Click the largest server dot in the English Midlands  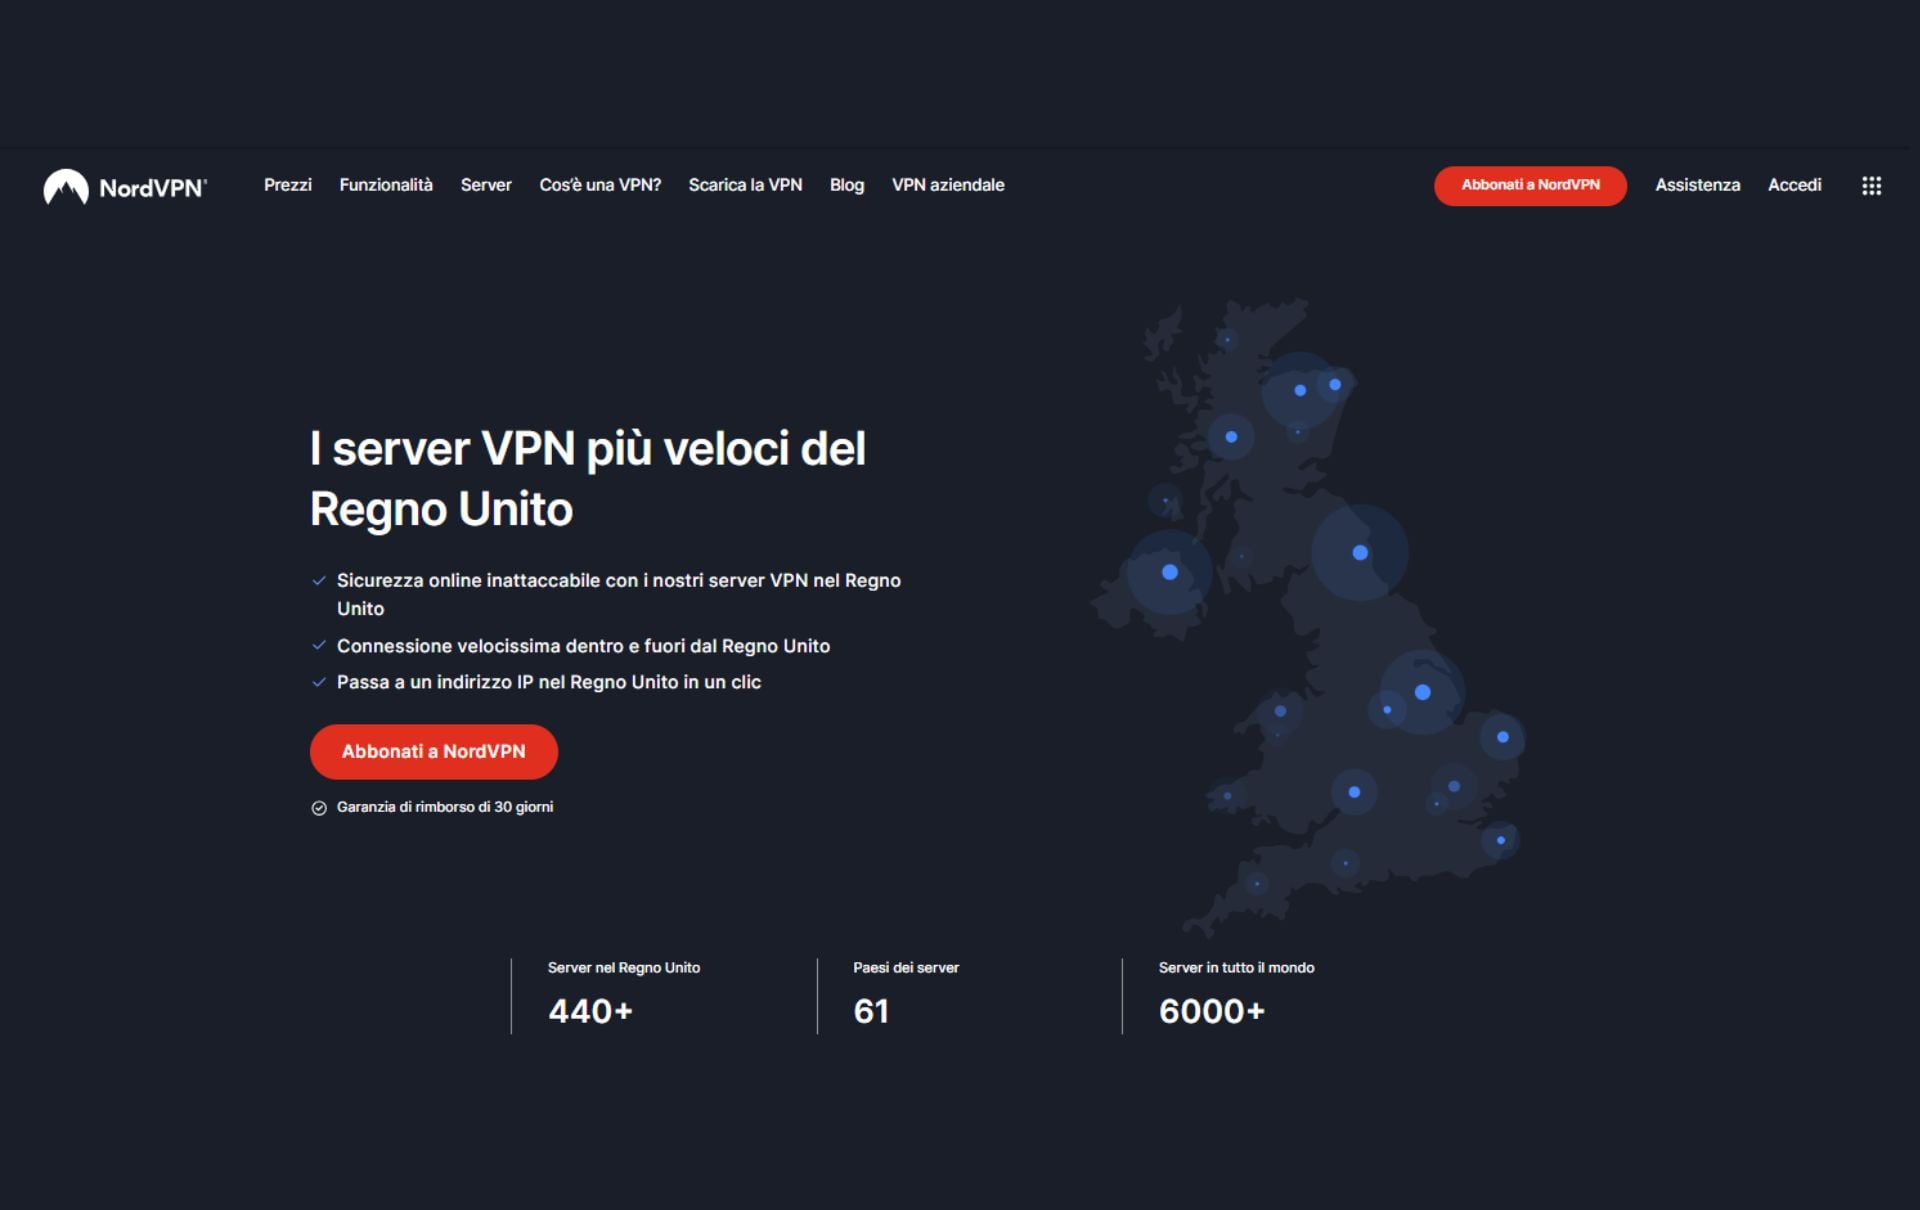[x=1422, y=692]
